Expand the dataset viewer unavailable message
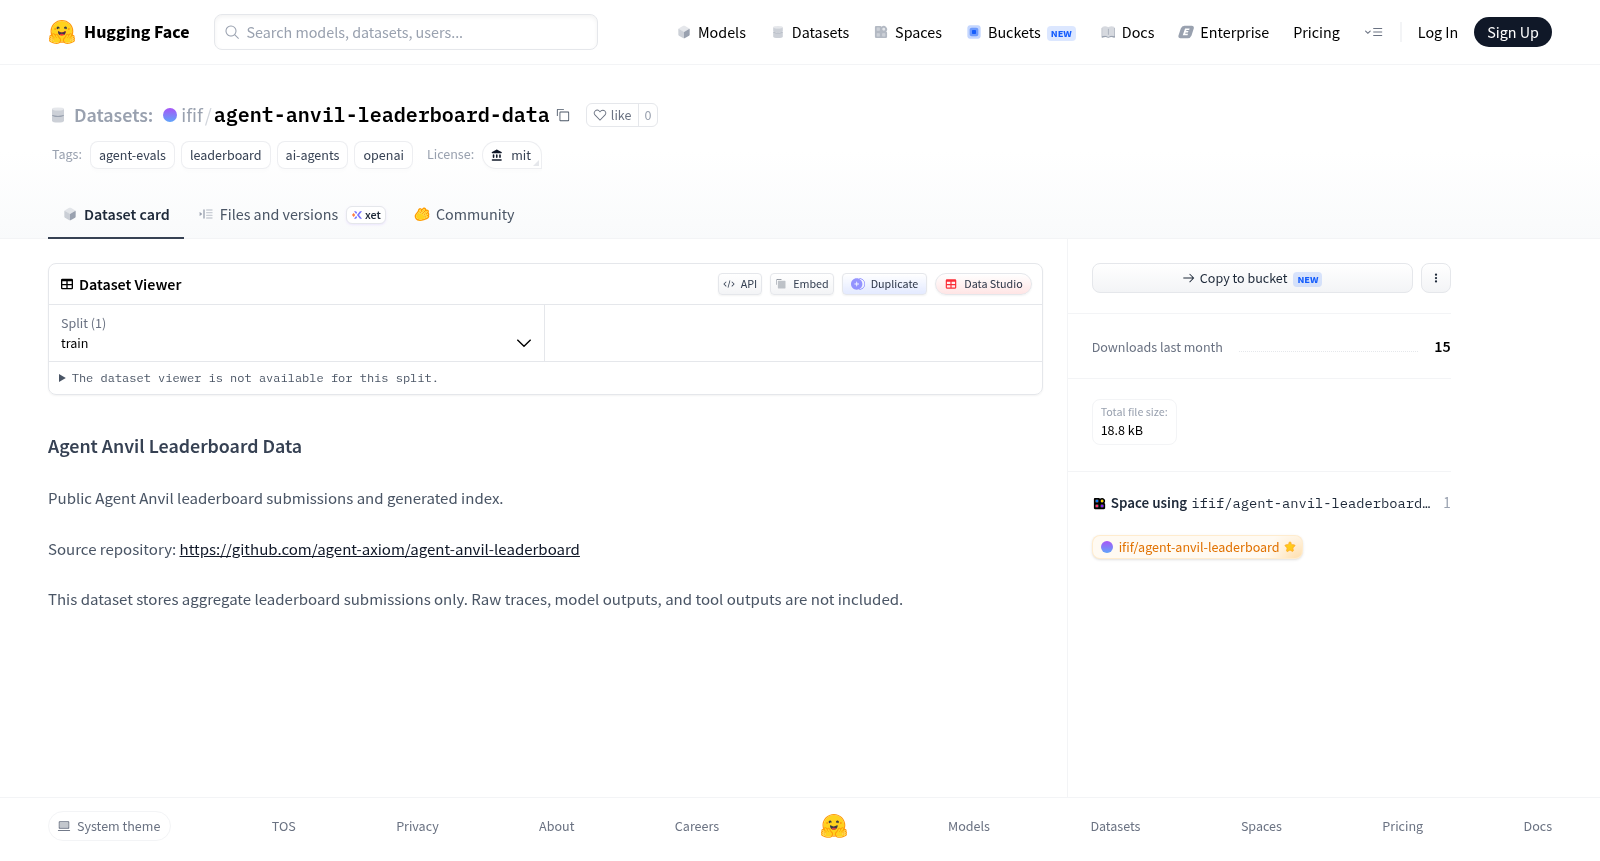This screenshot has height=861, width=1600. tap(248, 378)
